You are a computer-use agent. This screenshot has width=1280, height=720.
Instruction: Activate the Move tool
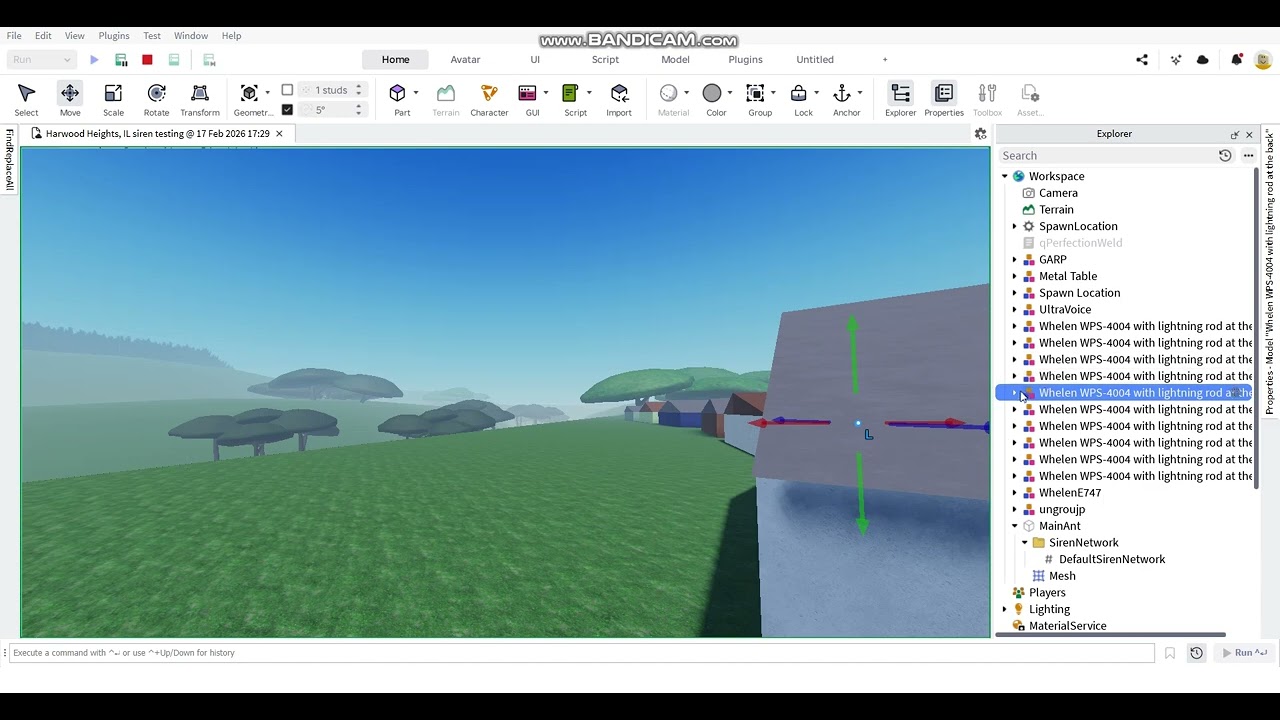[x=70, y=99]
